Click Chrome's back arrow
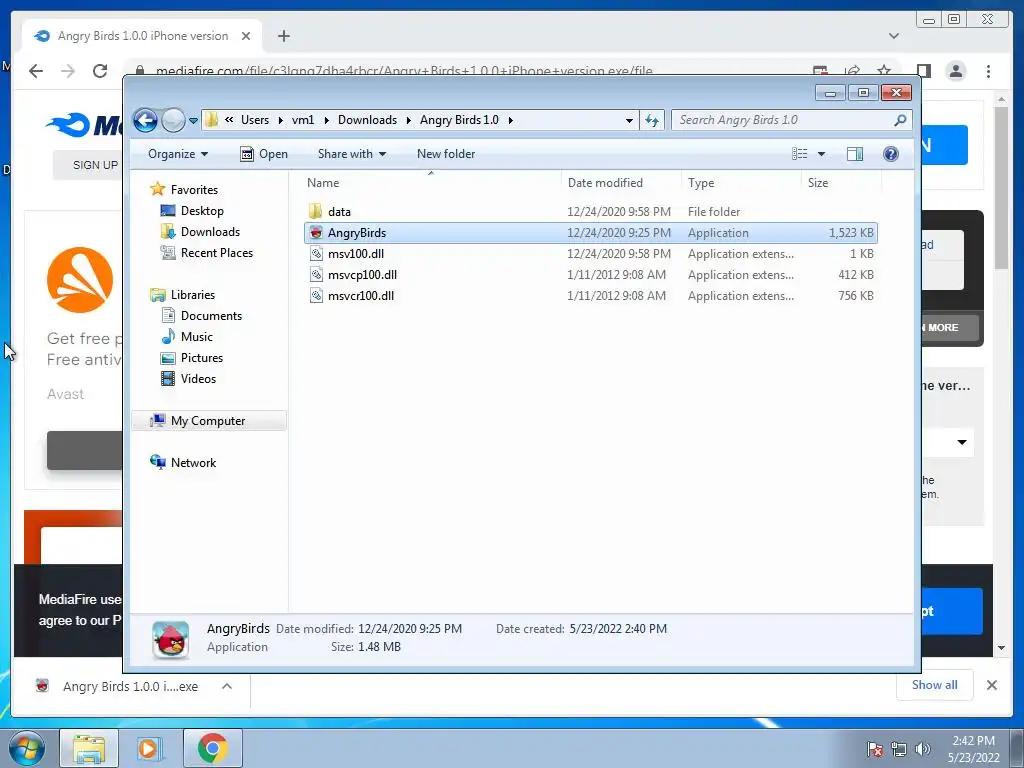Image resolution: width=1024 pixels, height=768 pixels. 36,71
